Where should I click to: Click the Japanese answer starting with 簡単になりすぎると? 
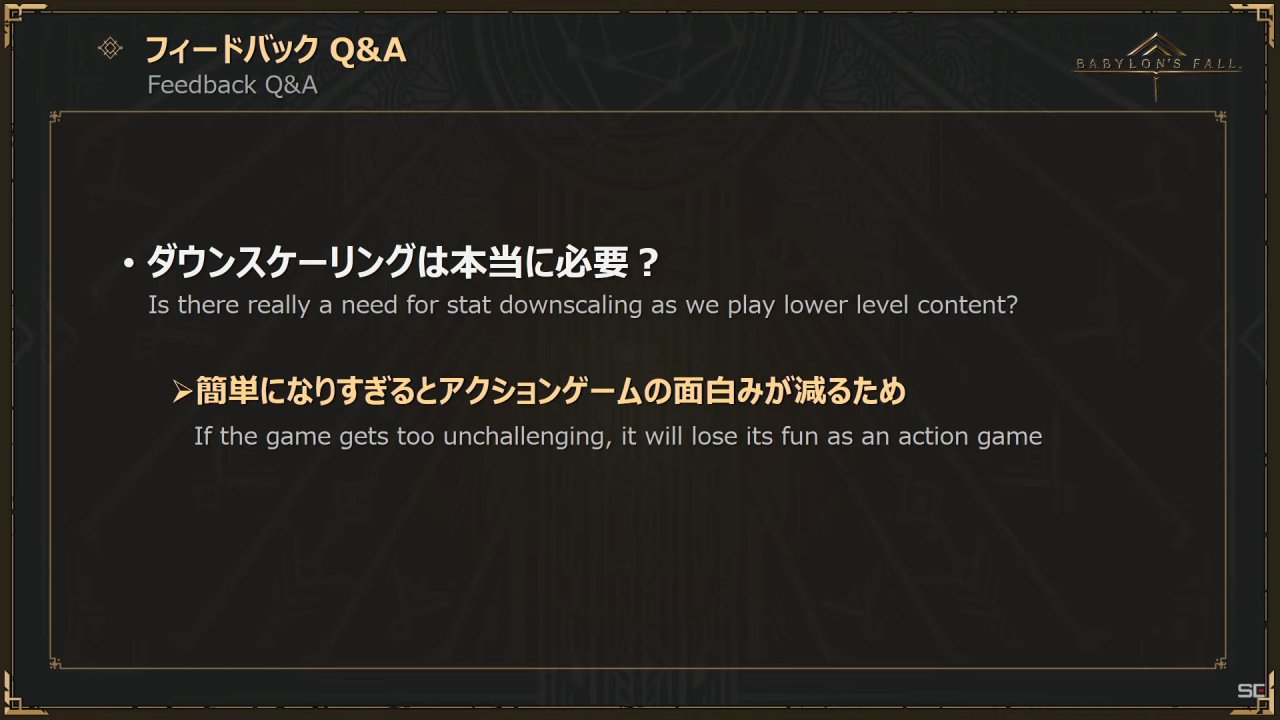coord(551,392)
